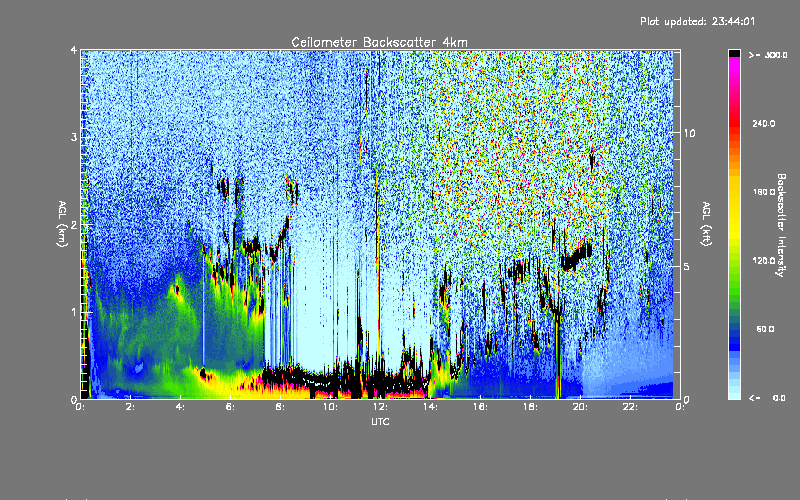
Task: Select the "12:" UTC hour tick
Action: click(380, 407)
